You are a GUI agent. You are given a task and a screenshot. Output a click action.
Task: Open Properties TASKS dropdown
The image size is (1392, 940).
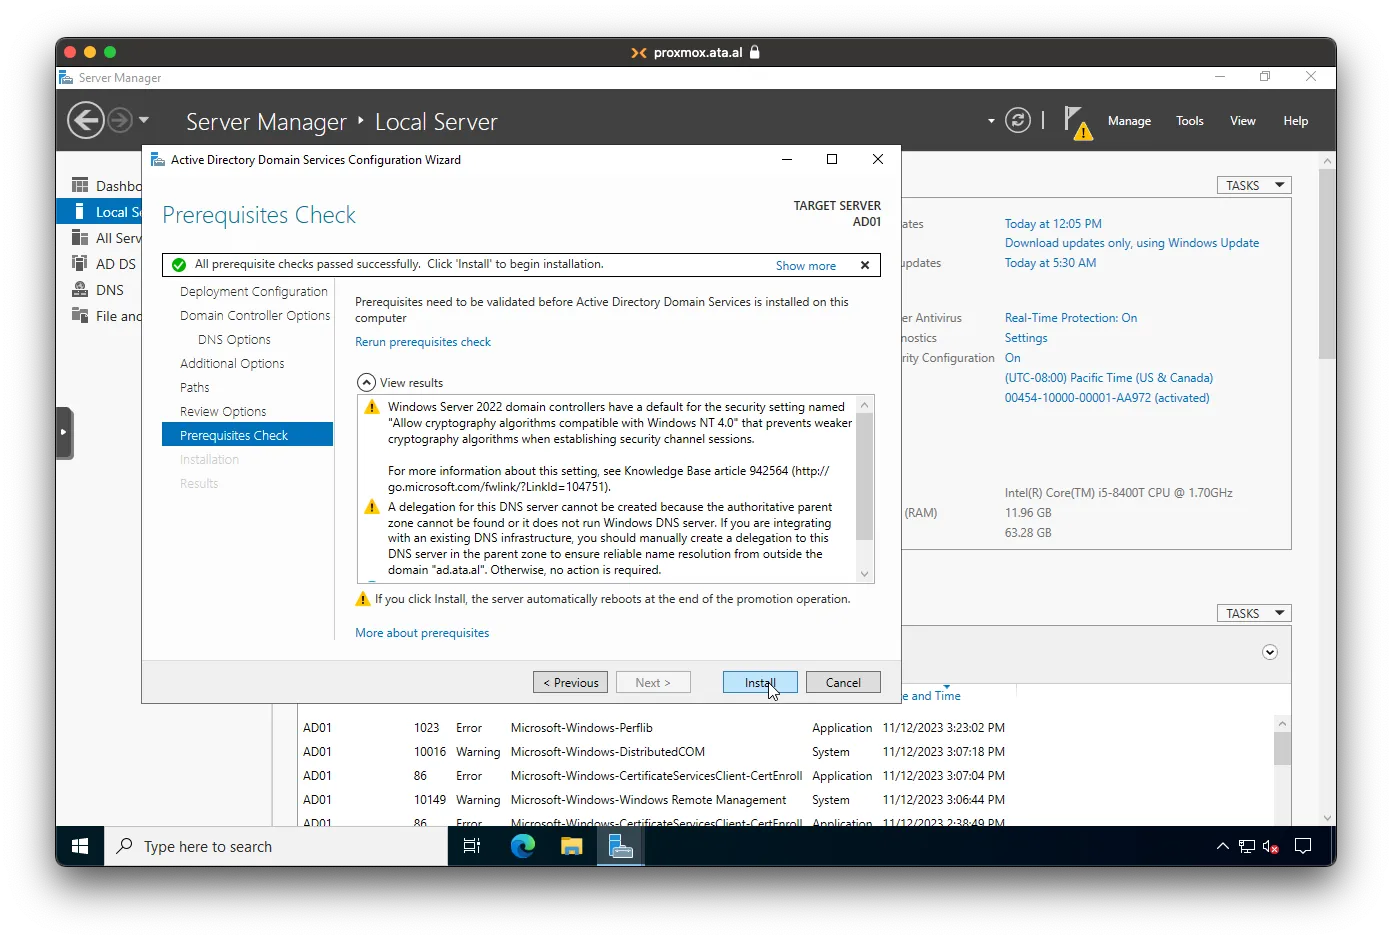tap(1254, 185)
